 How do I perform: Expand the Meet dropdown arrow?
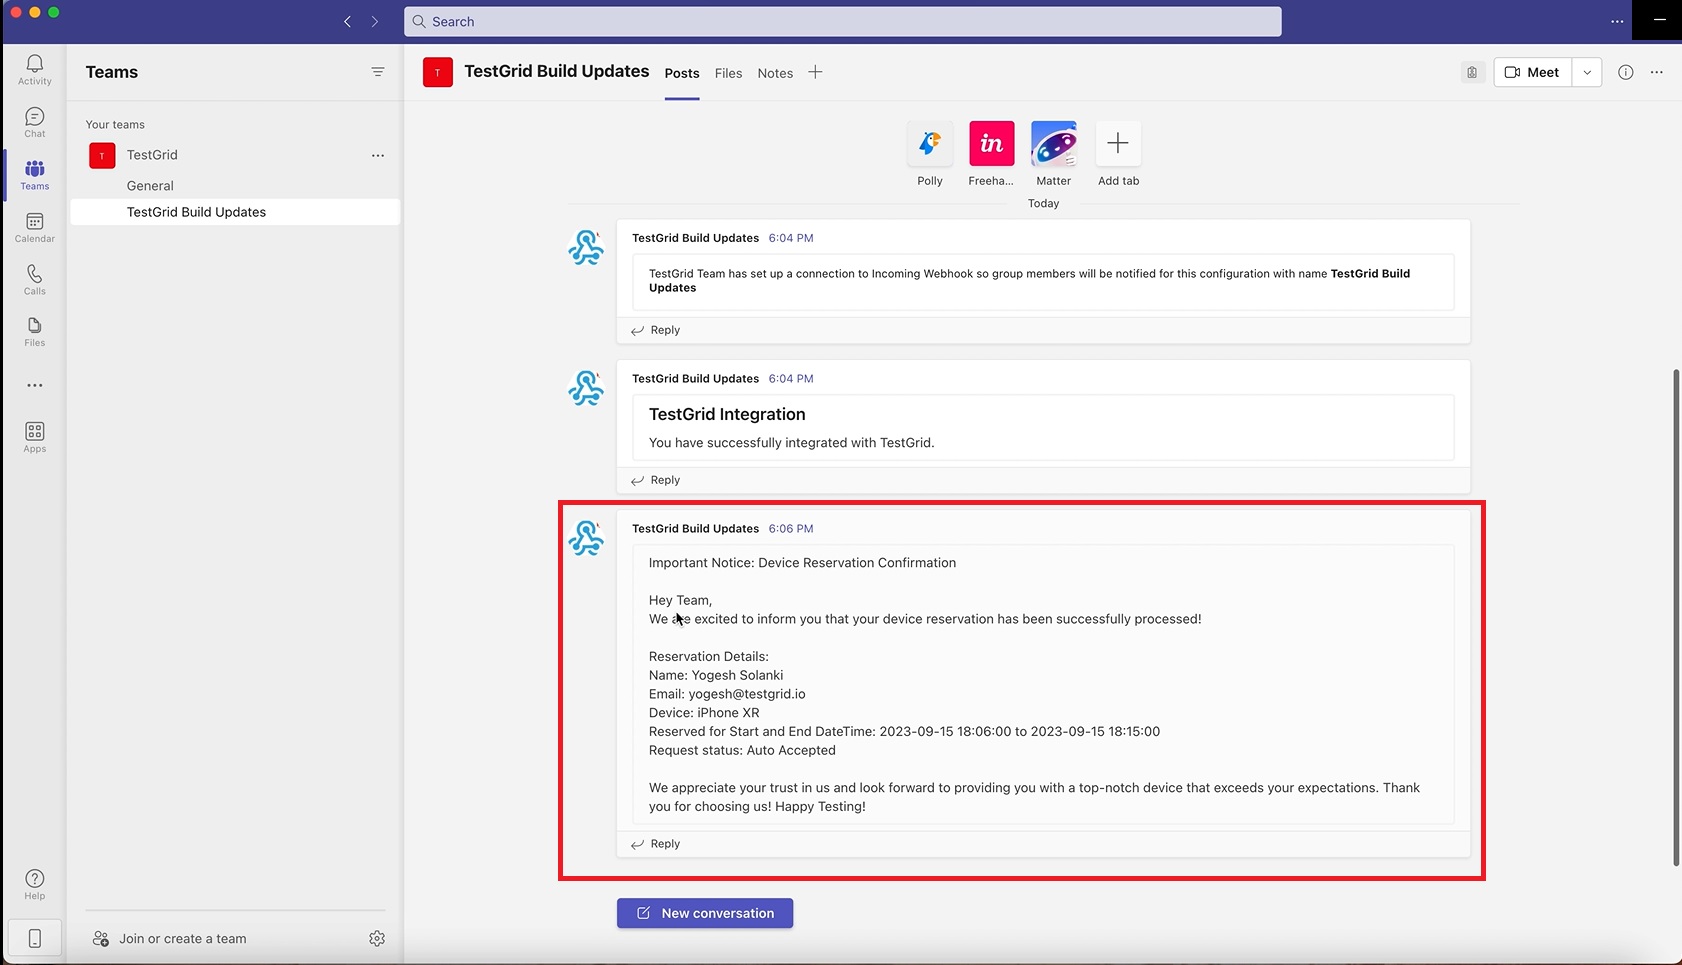pyautogui.click(x=1587, y=72)
